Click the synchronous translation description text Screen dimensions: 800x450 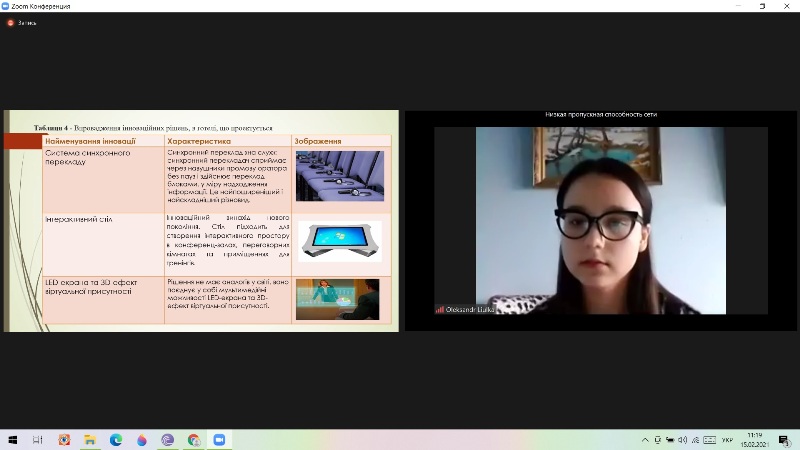pos(227,176)
